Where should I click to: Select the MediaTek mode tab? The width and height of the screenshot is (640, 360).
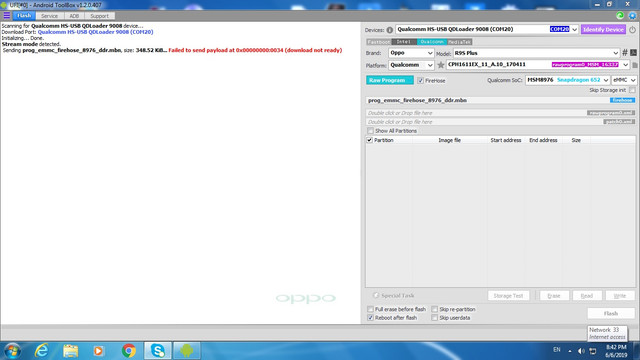coord(460,42)
